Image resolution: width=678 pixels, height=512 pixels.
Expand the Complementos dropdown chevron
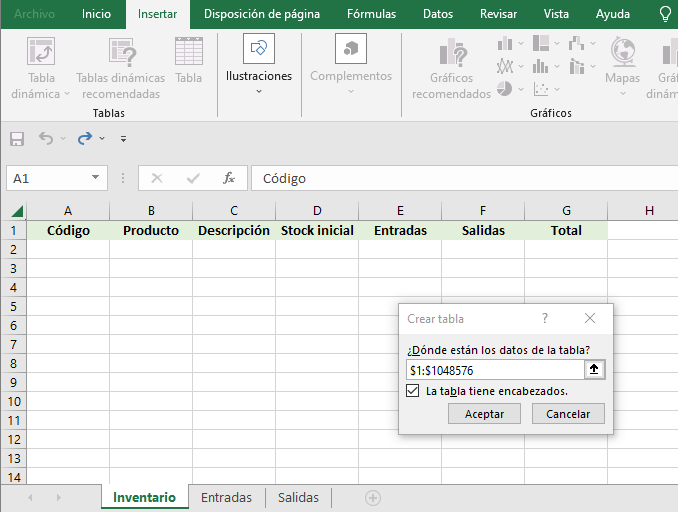pos(351,91)
